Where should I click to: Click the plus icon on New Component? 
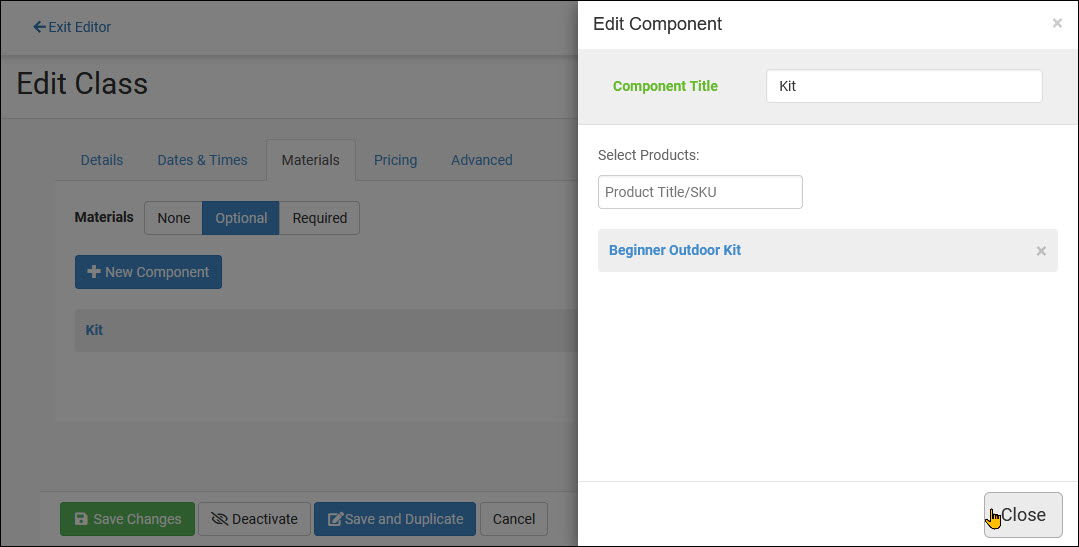pos(94,272)
